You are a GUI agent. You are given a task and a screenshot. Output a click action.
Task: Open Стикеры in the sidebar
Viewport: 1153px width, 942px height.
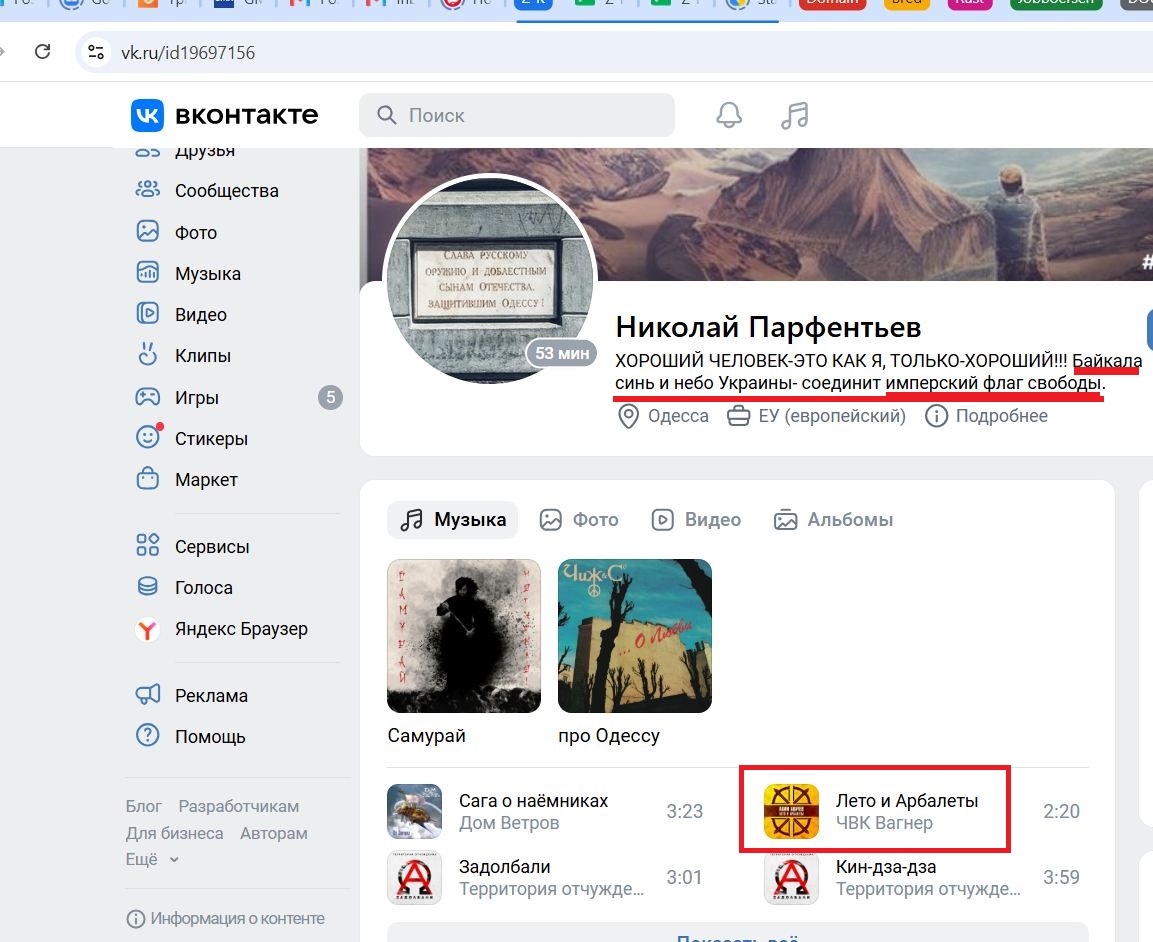(192, 438)
